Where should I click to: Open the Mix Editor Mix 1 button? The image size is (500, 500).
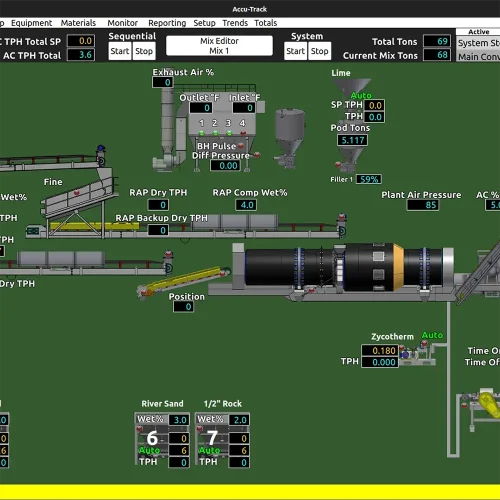219,46
